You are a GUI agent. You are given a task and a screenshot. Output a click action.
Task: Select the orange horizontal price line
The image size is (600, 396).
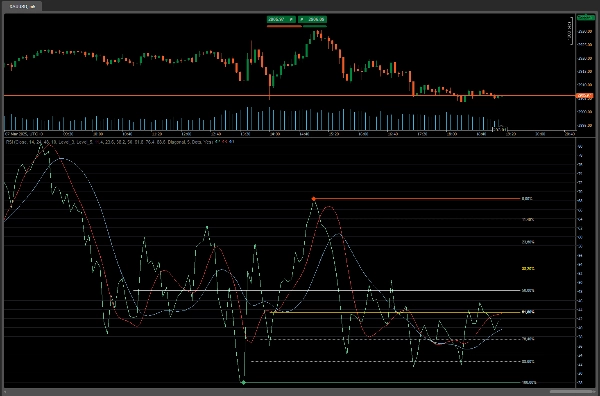click(289, 95)
